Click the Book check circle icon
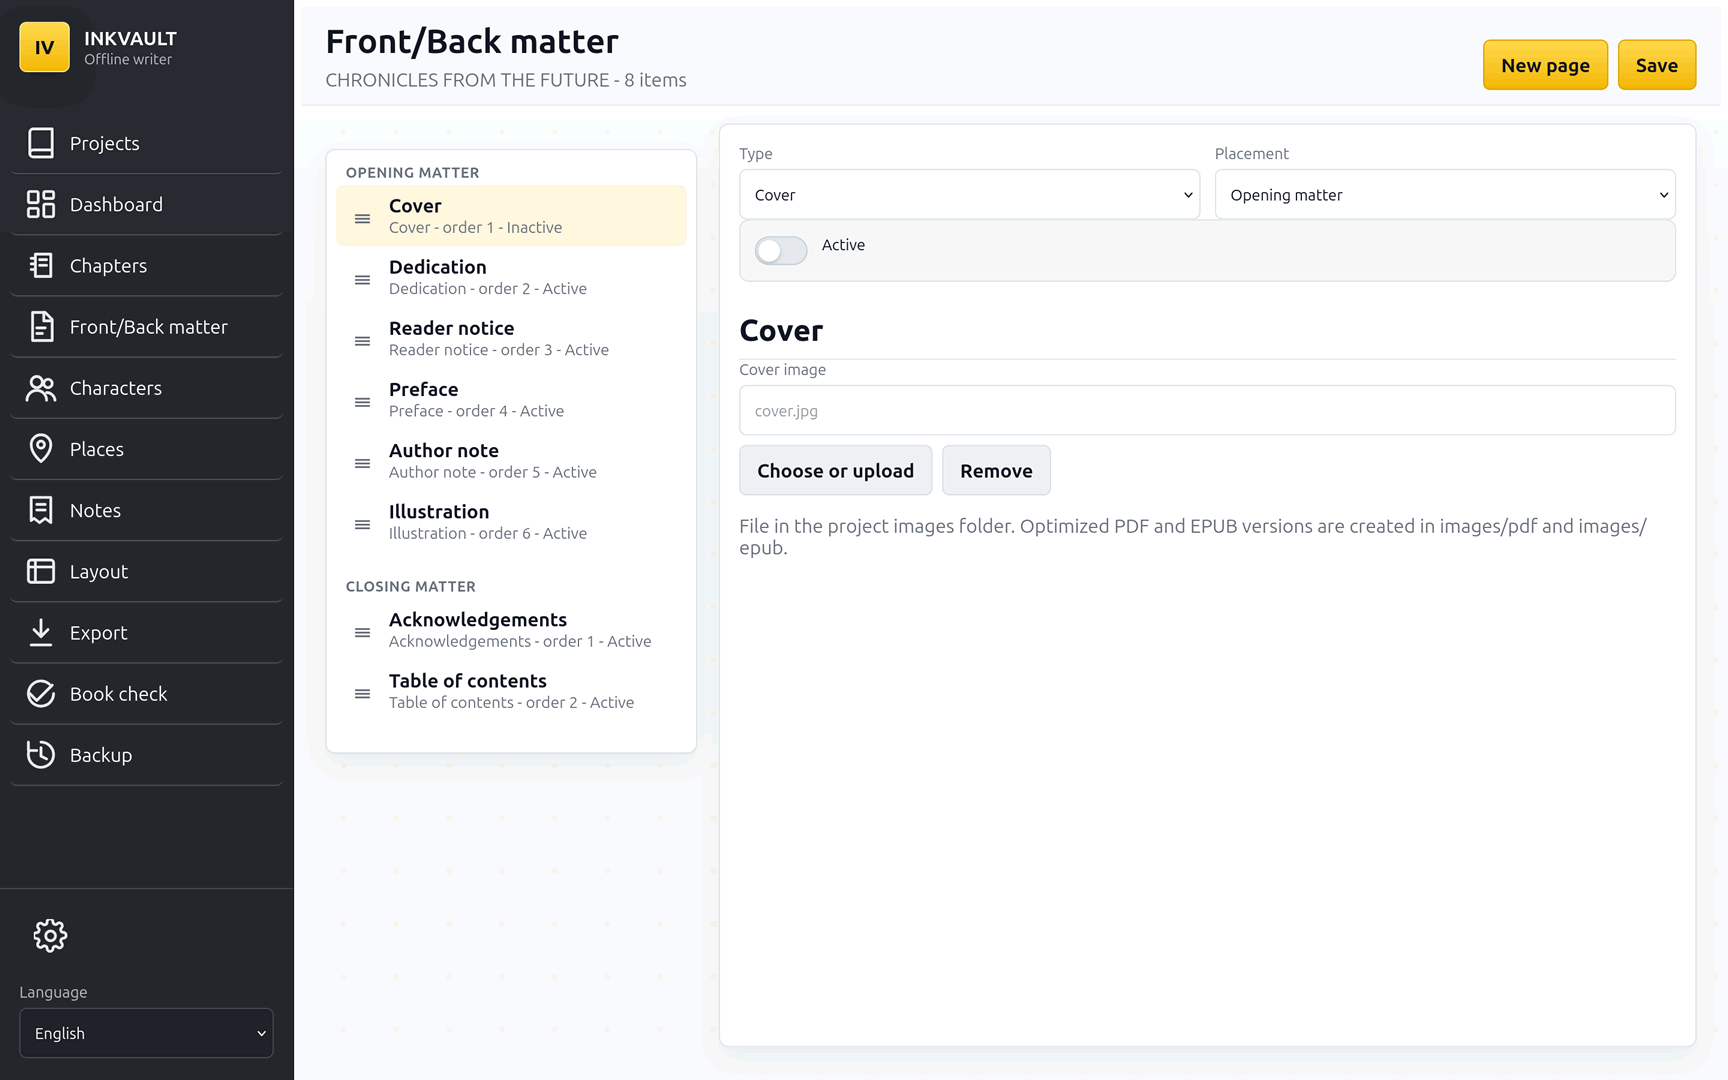1728x1080 pixels. tap(41, 693)
